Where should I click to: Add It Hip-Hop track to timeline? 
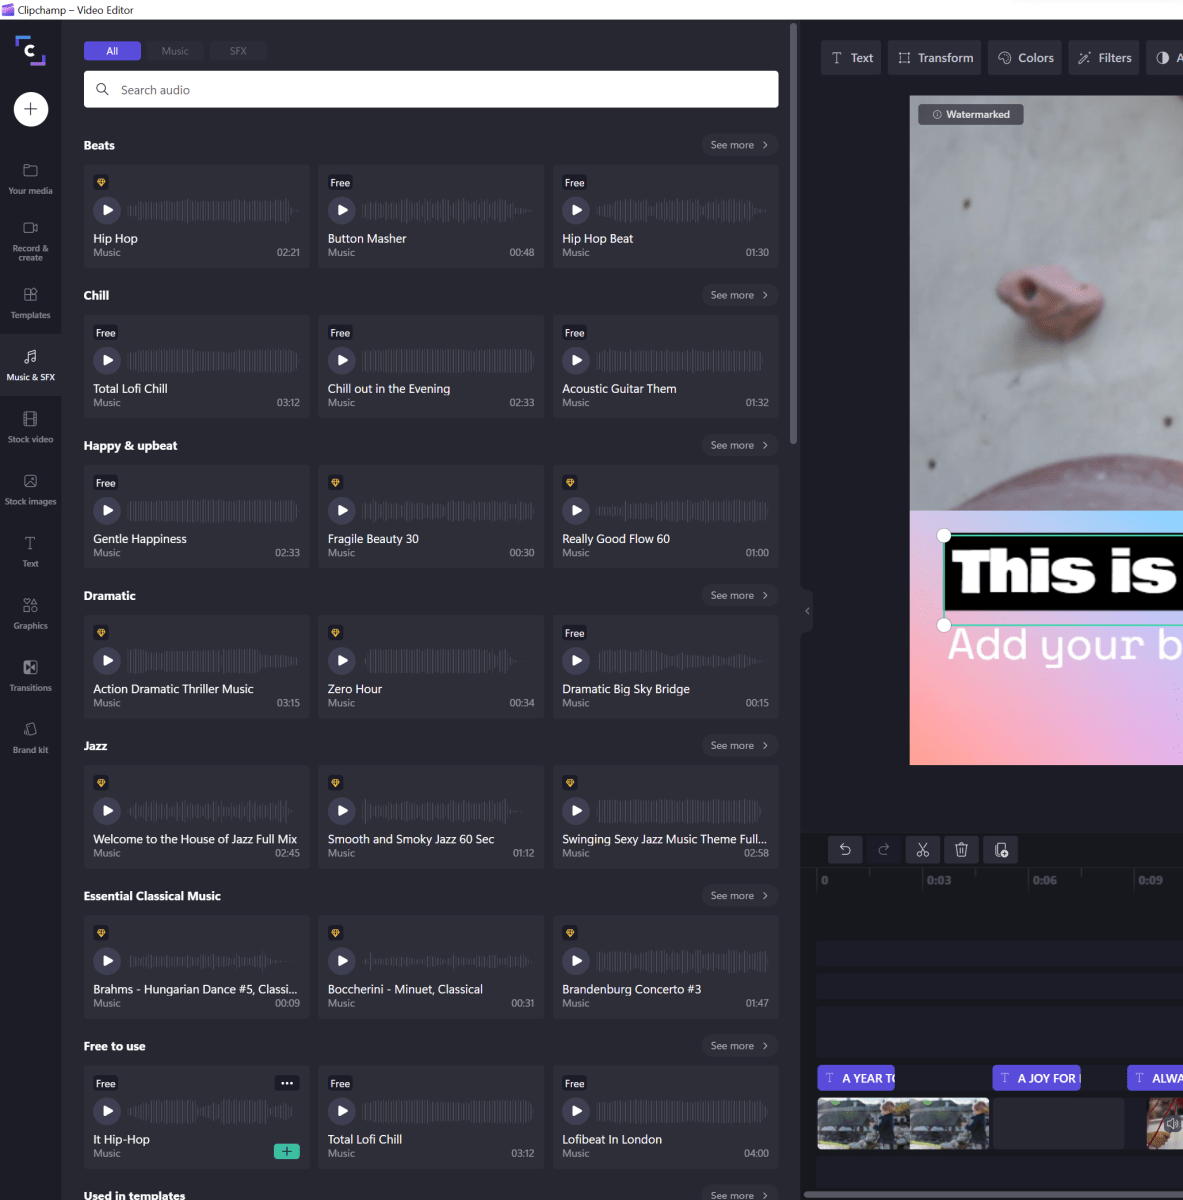[286, 1152]
